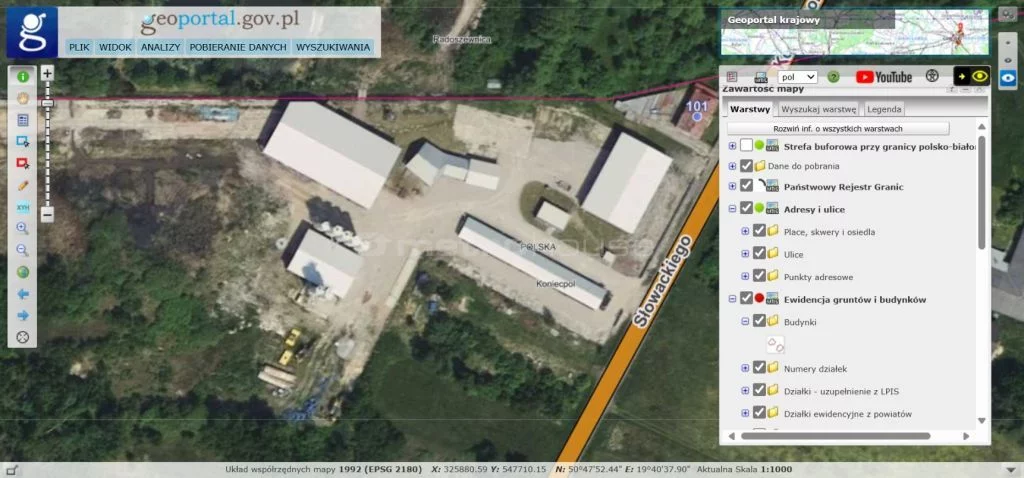This screenshot has width=1024, height=478.
Task: Click the accessibility figure icon
Action: (932, 76)
